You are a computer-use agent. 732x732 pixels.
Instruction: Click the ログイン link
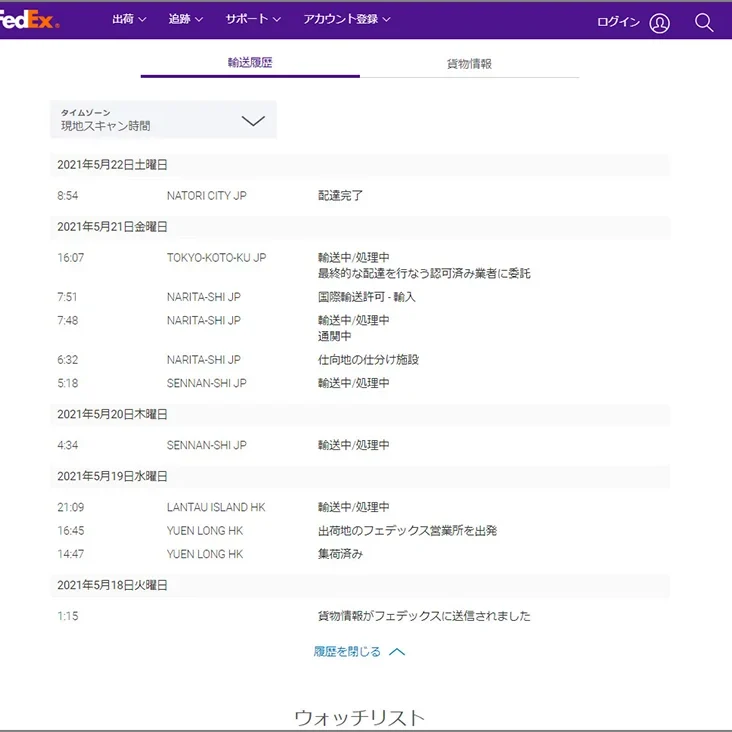click(618, 22)
